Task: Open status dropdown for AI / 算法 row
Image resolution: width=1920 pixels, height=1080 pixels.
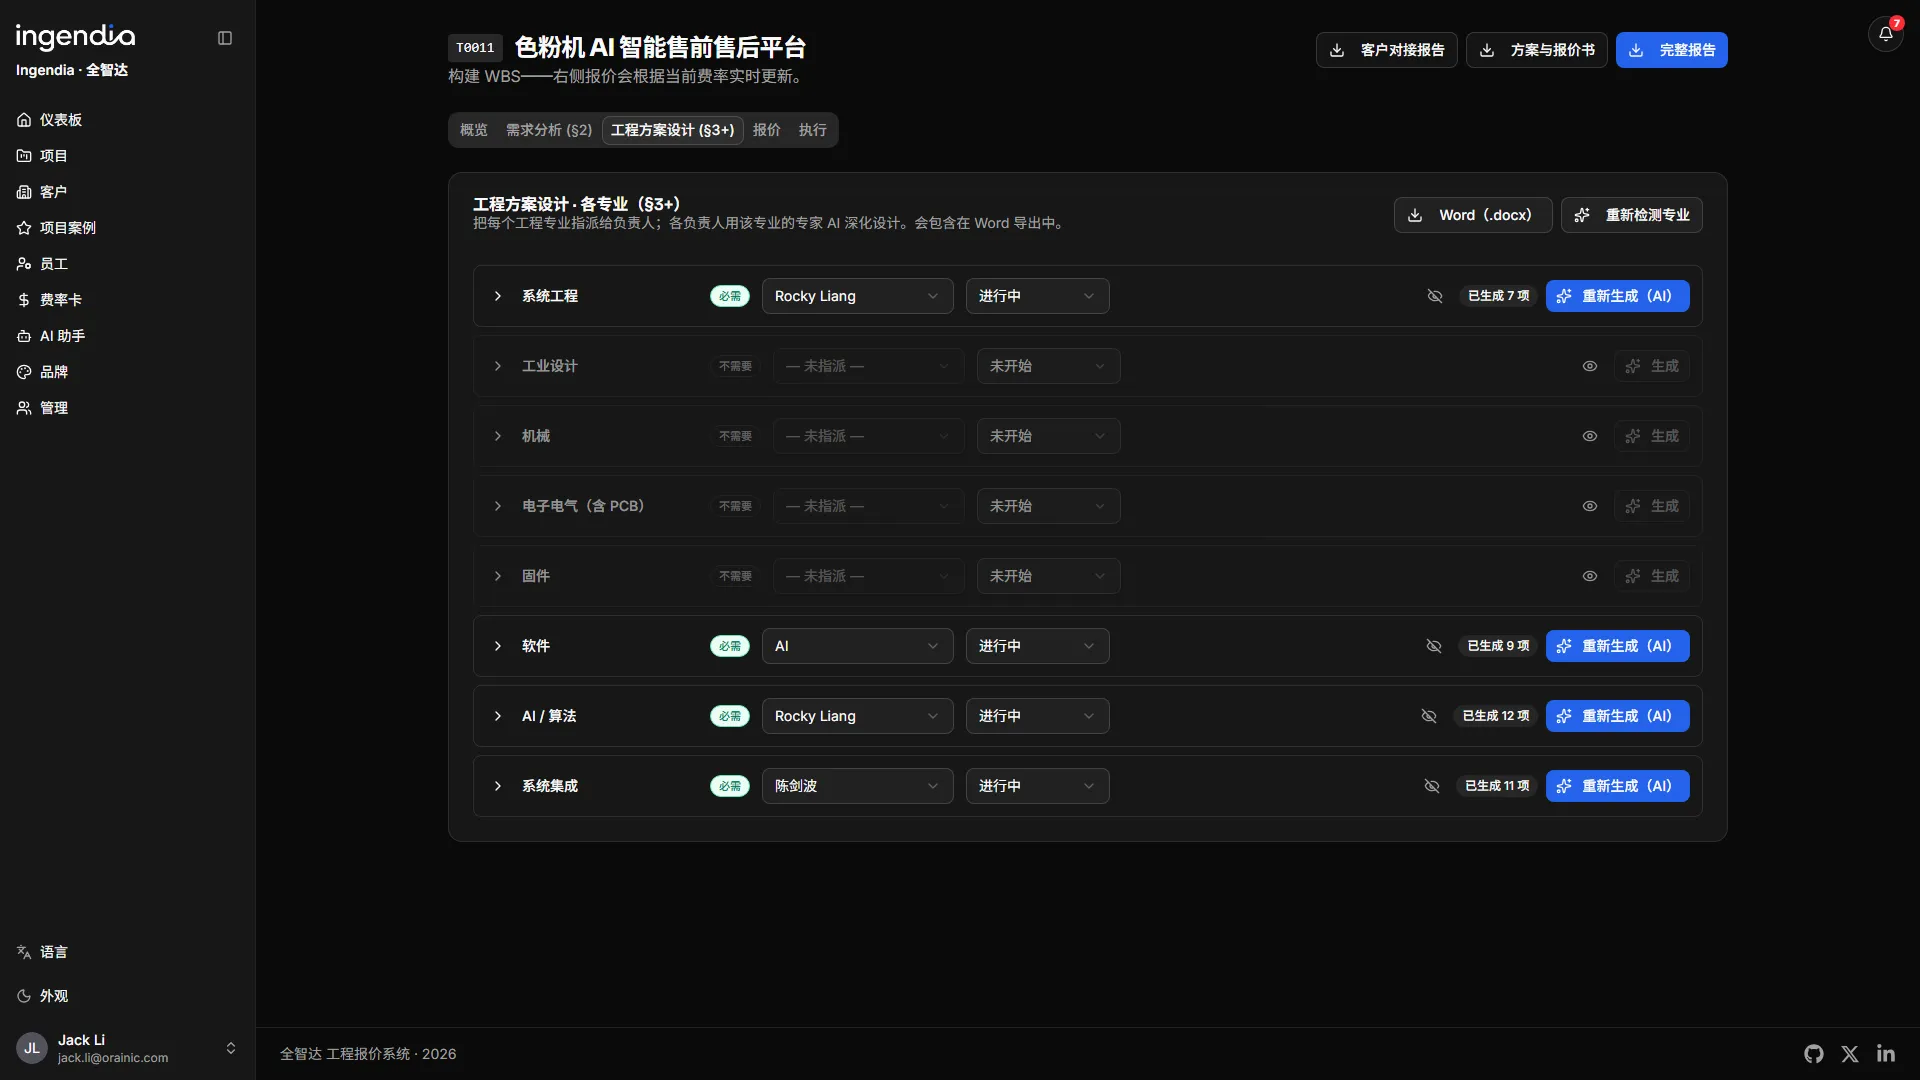Action: coord(1037,716)
